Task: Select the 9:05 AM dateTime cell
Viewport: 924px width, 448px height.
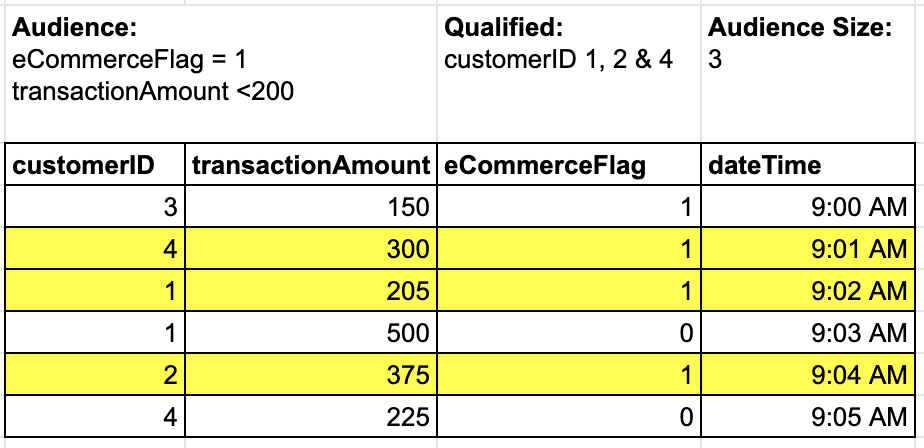Action: (x=807, y=415)
